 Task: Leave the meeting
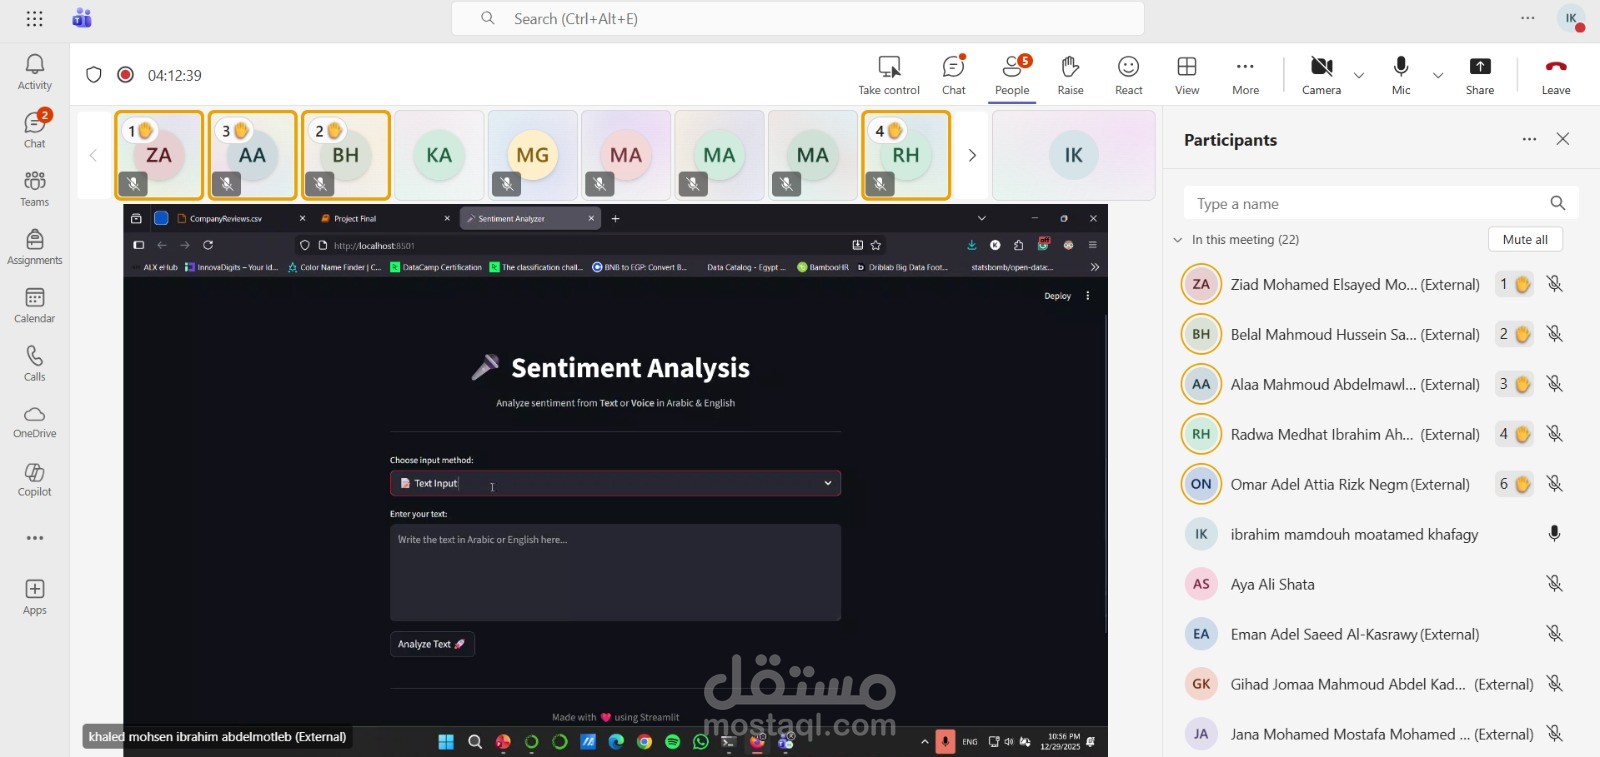click(1556, 75)
